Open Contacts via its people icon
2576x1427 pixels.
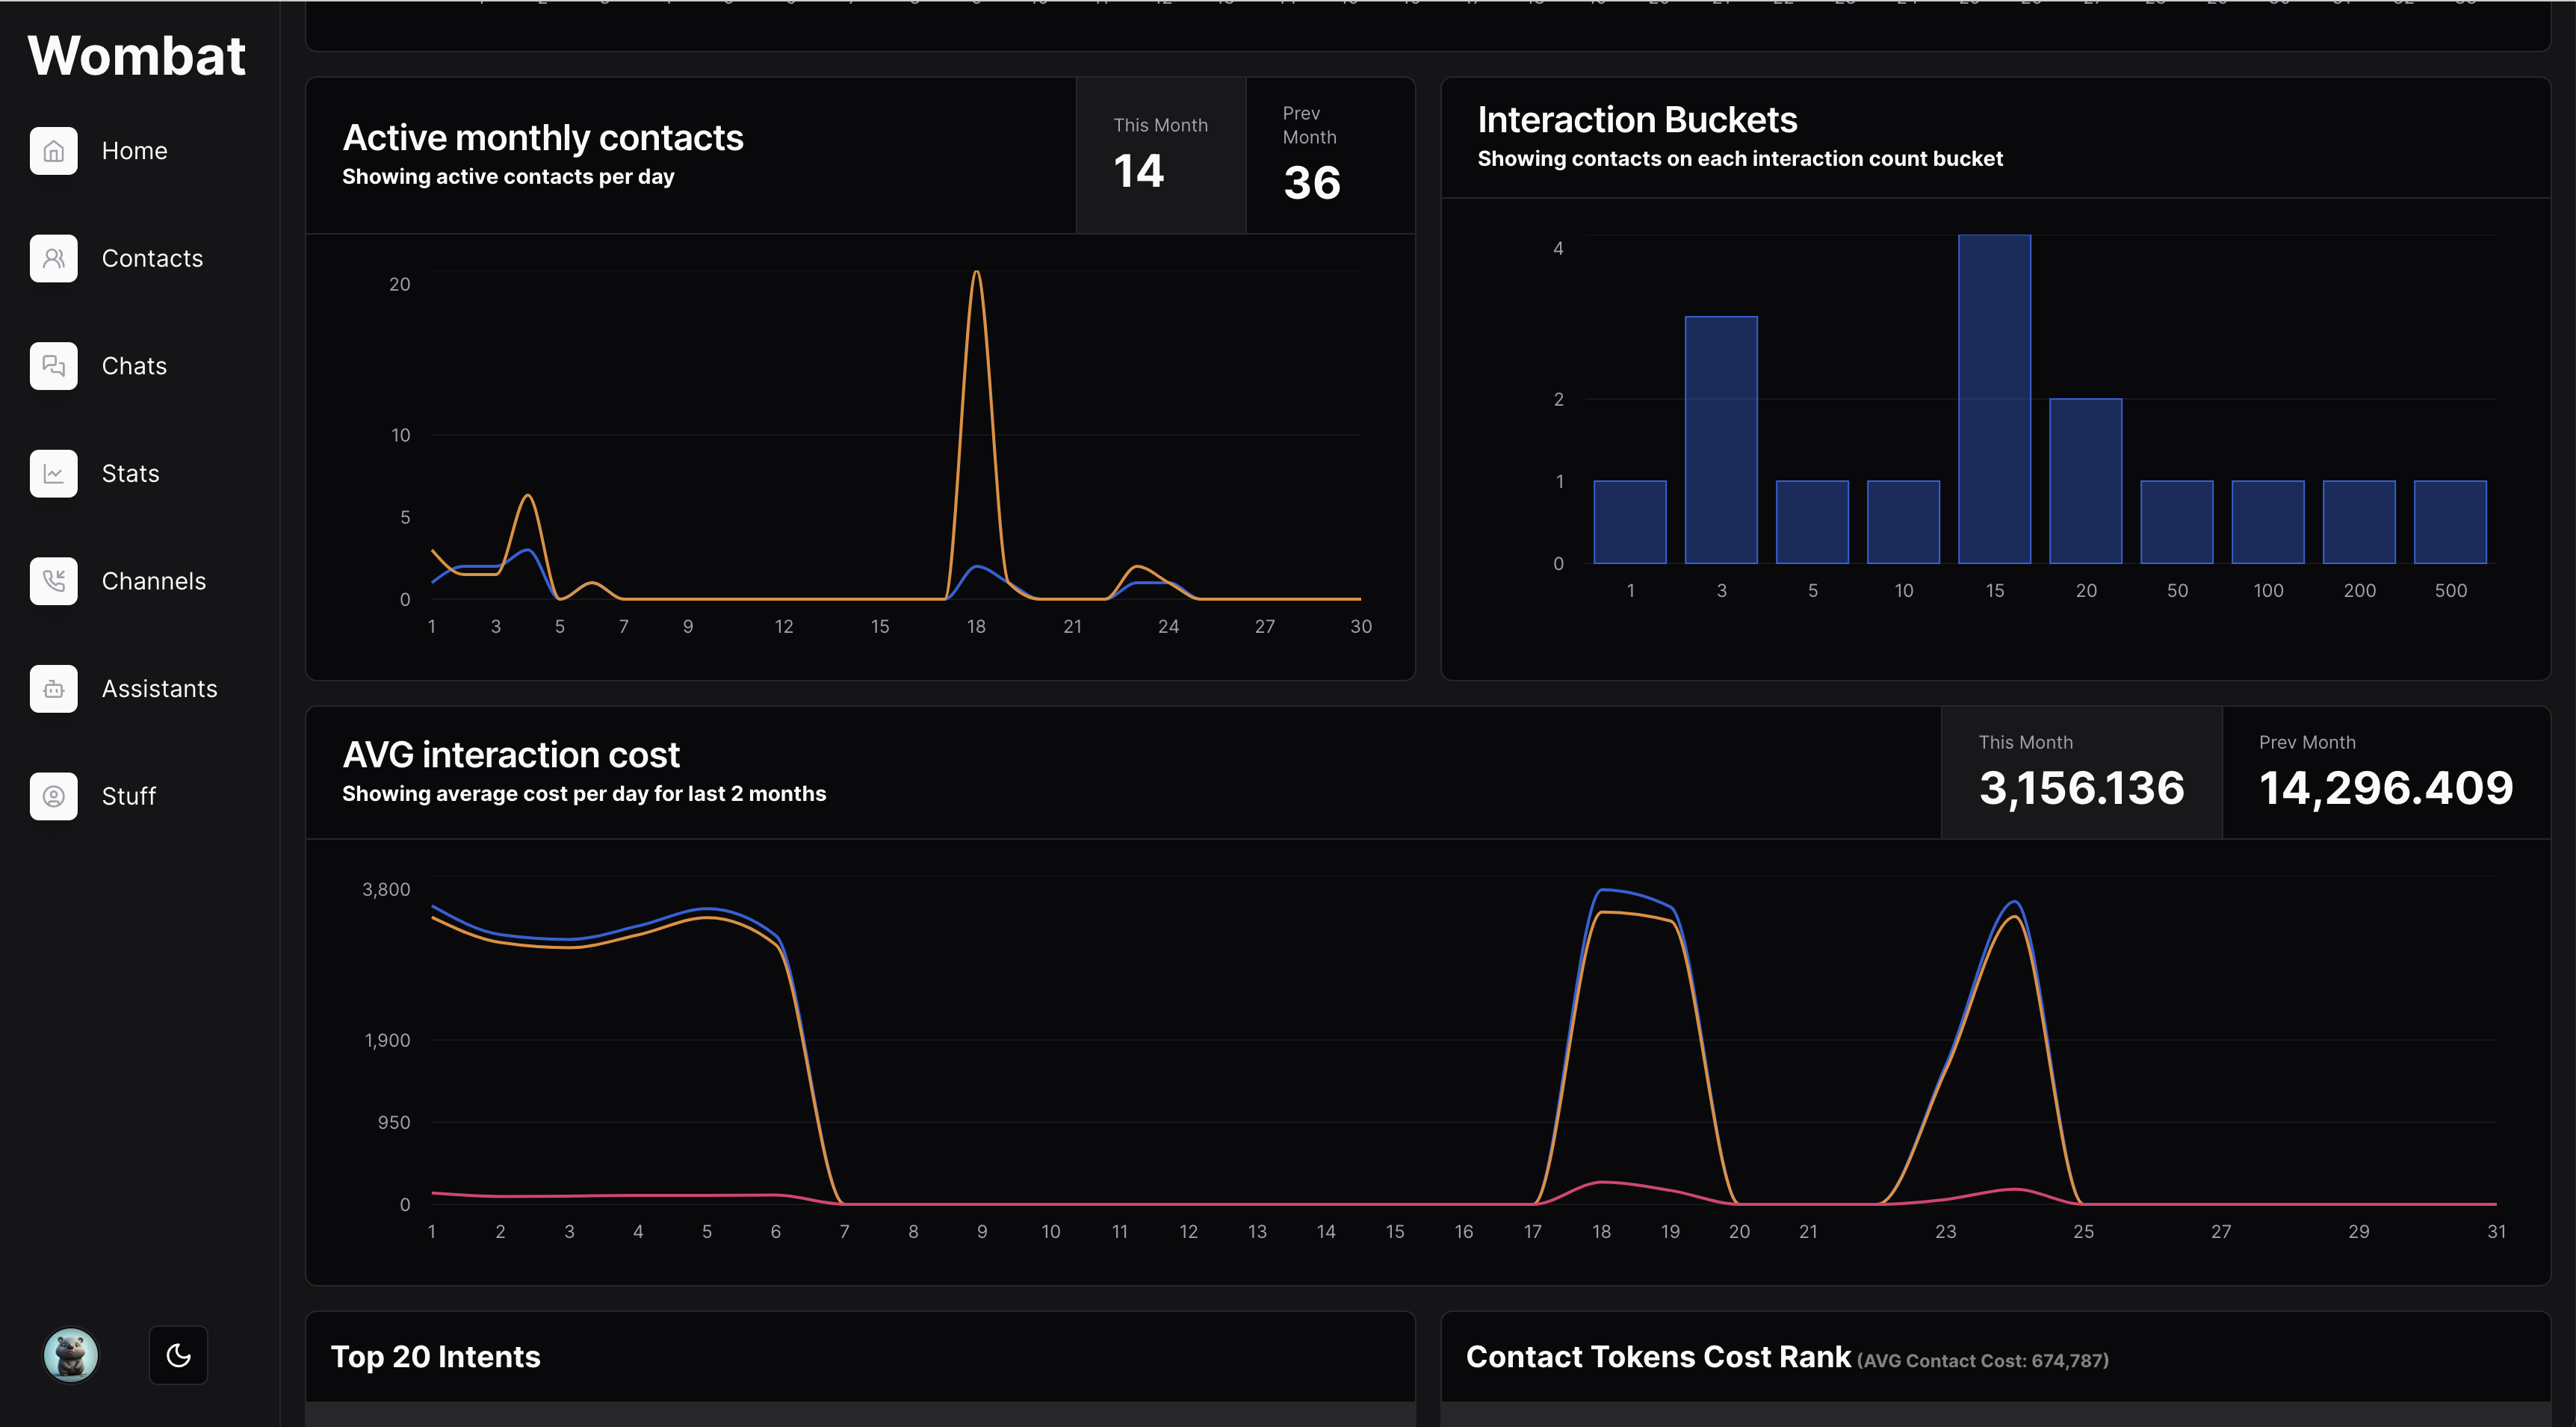53,258
